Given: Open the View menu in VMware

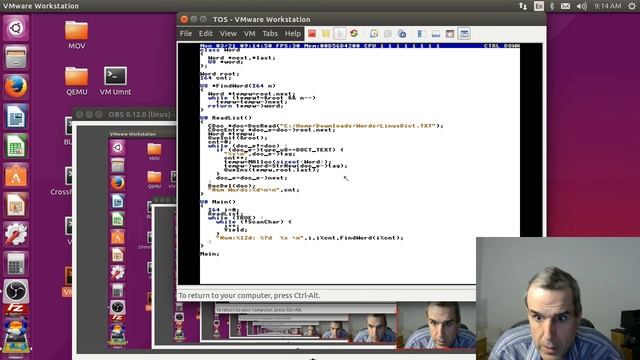Looking at the screenshot, I should (228, 33).
